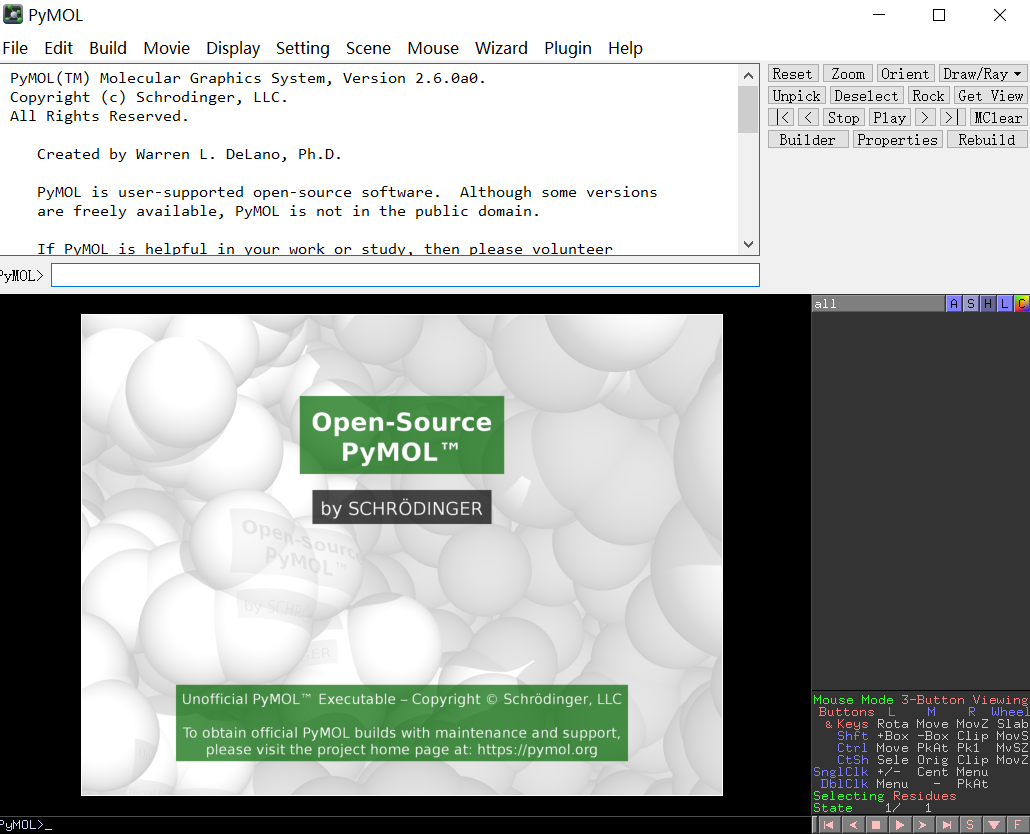The width and height of the screenshot is (1030, 834).
Task: Click the Deselect button
Action: [866, 96]
